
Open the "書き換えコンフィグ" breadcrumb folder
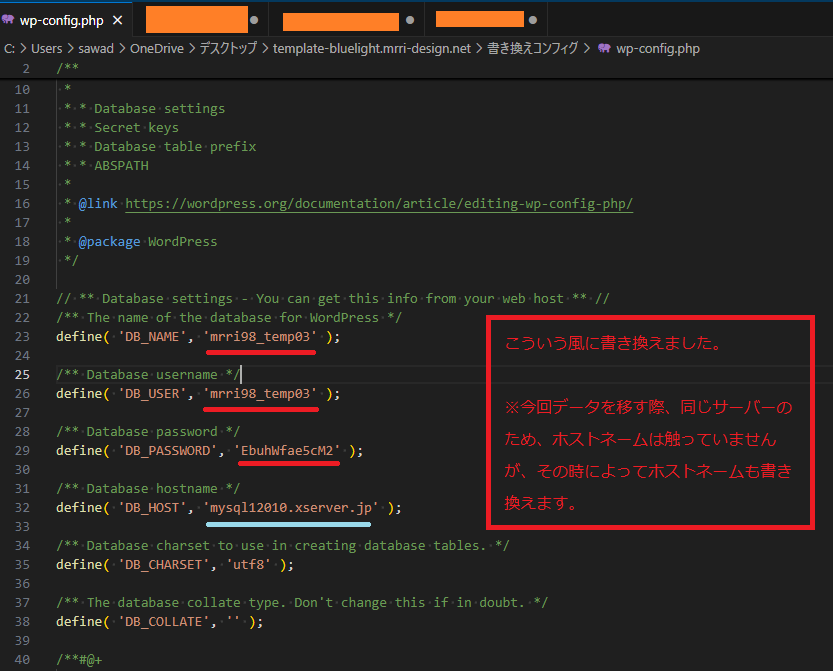coord(533,48)
